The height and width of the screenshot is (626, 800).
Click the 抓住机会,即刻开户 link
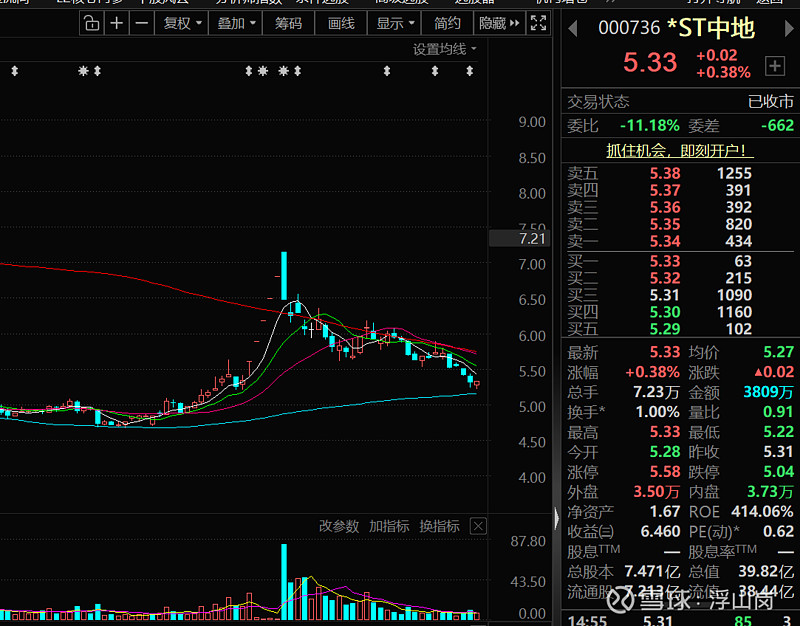click(679, 151)
